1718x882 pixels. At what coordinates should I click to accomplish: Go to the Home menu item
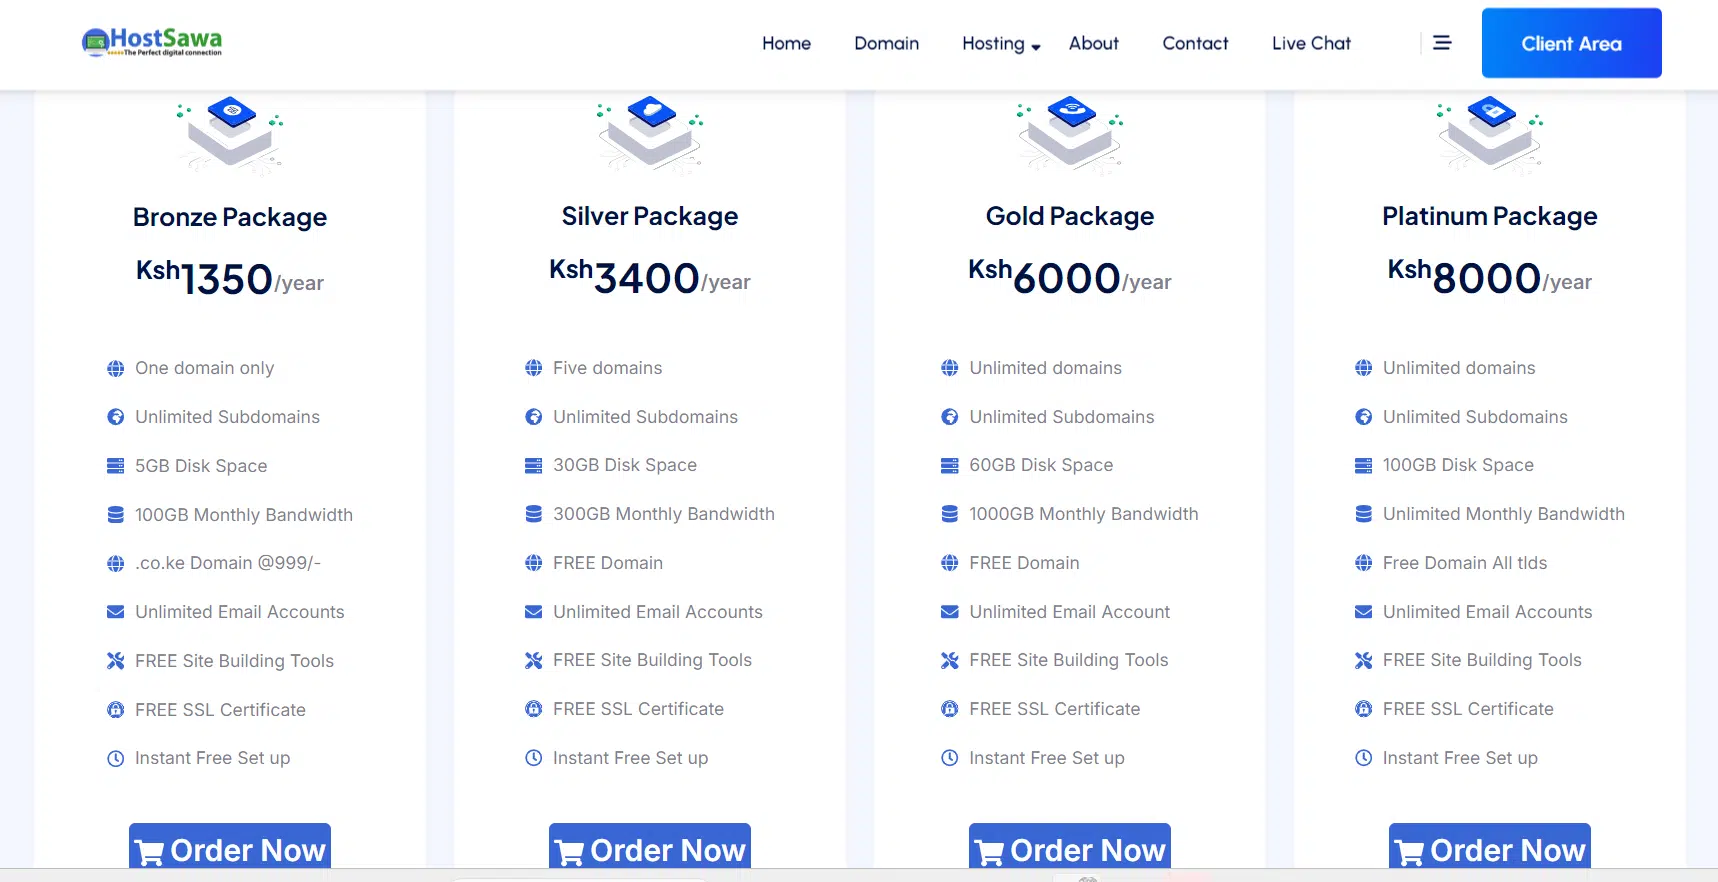pyautogui.click(x=786, y=44)
